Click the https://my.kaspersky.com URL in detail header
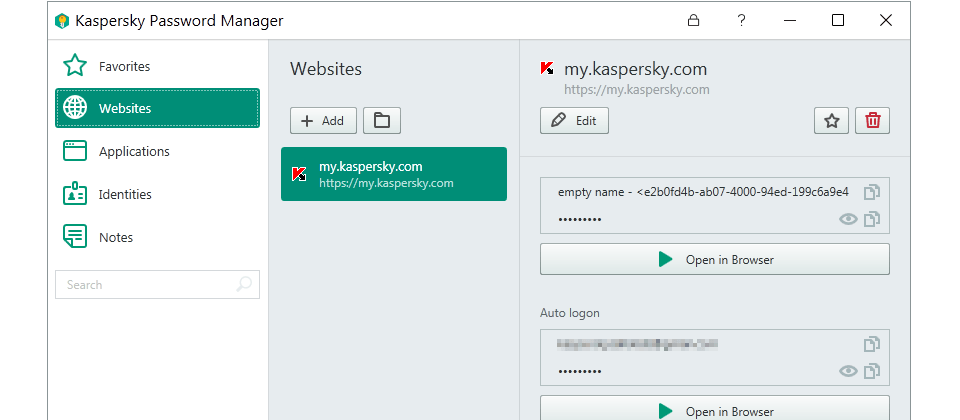 (x=637, y=90)
